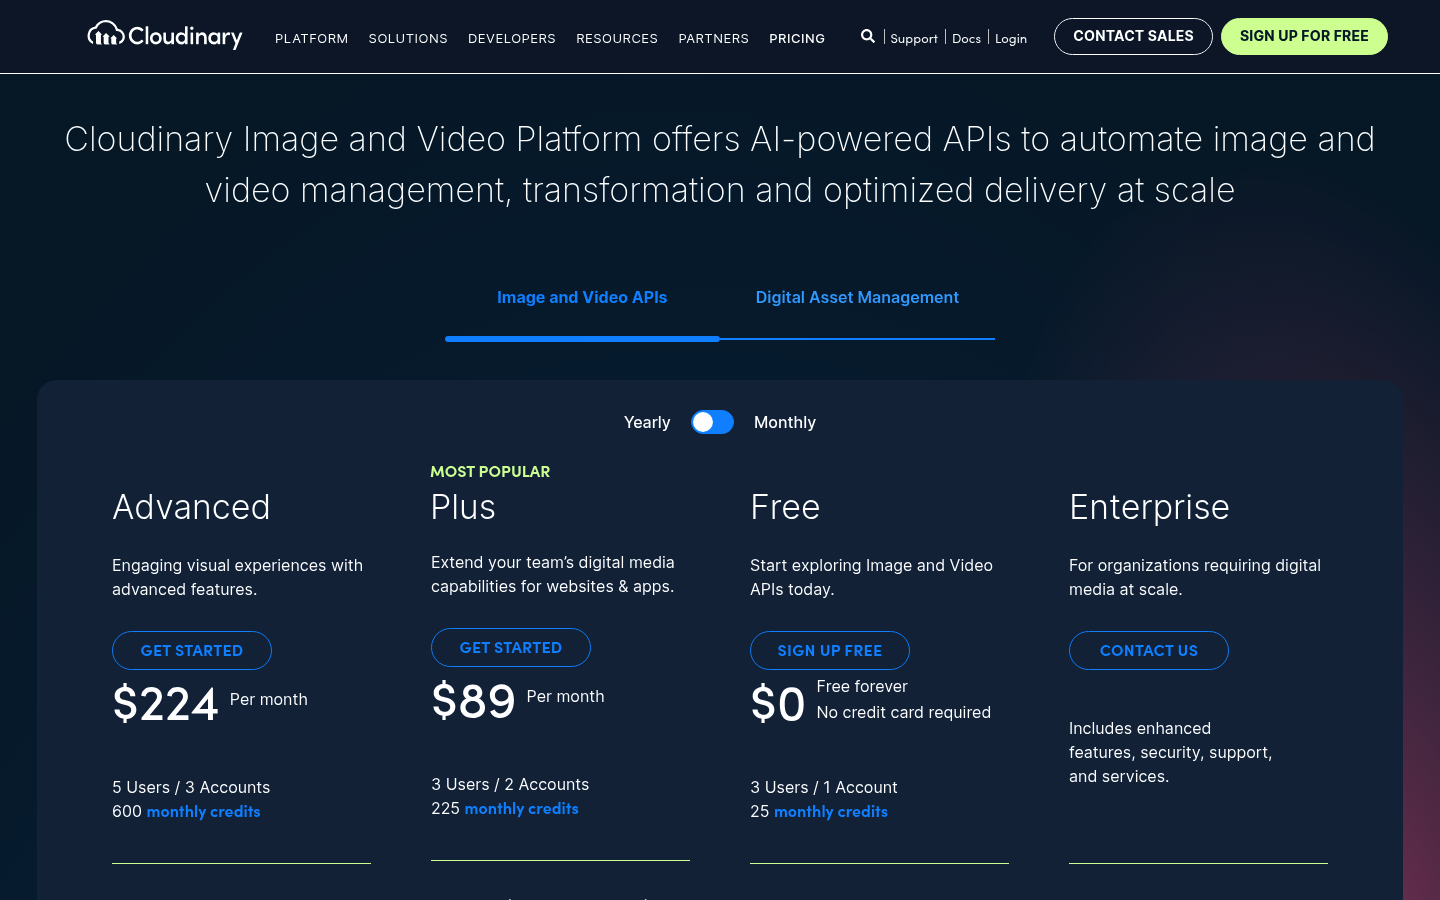Image resolution: width=1440 pixels, height=900 pixels.
Task: Click the Plus plan heading
Action: (463, 507)
